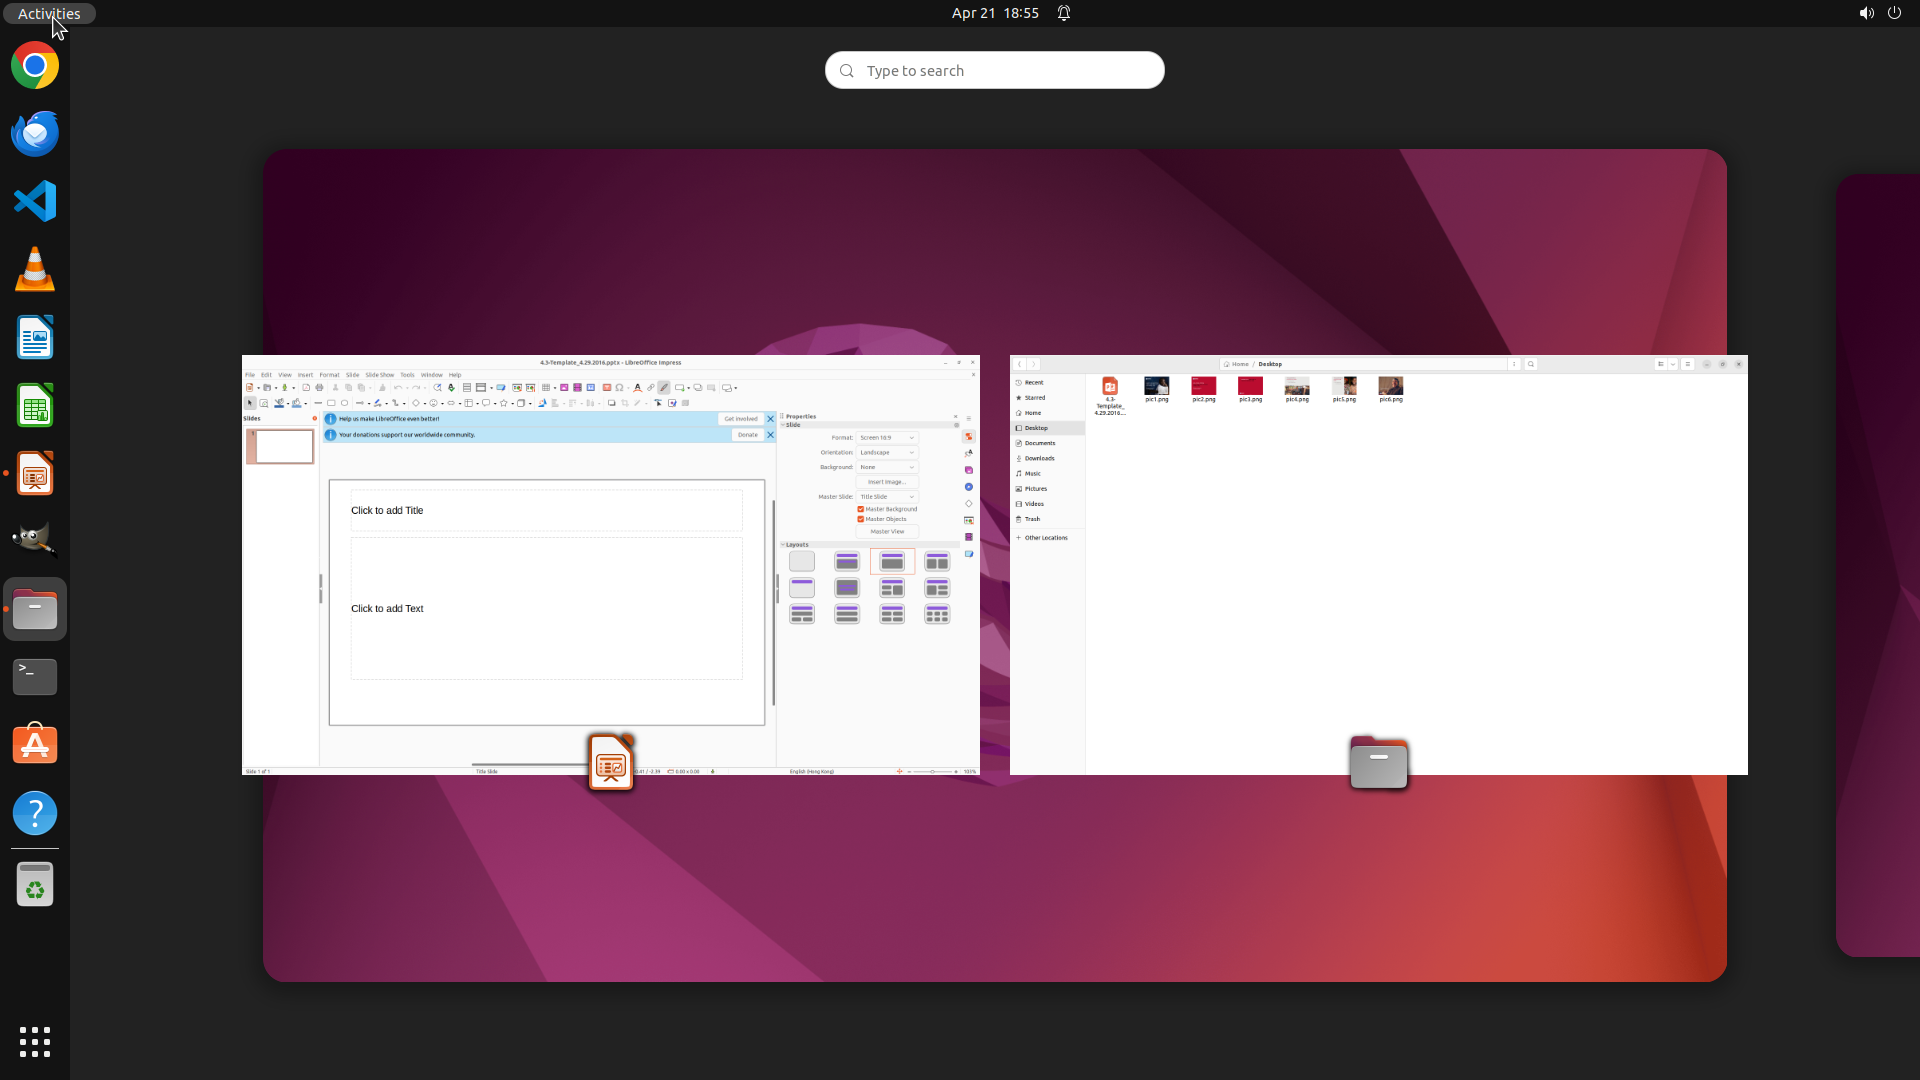Open the Orientation Landscape dropdown

click(887, 452)
